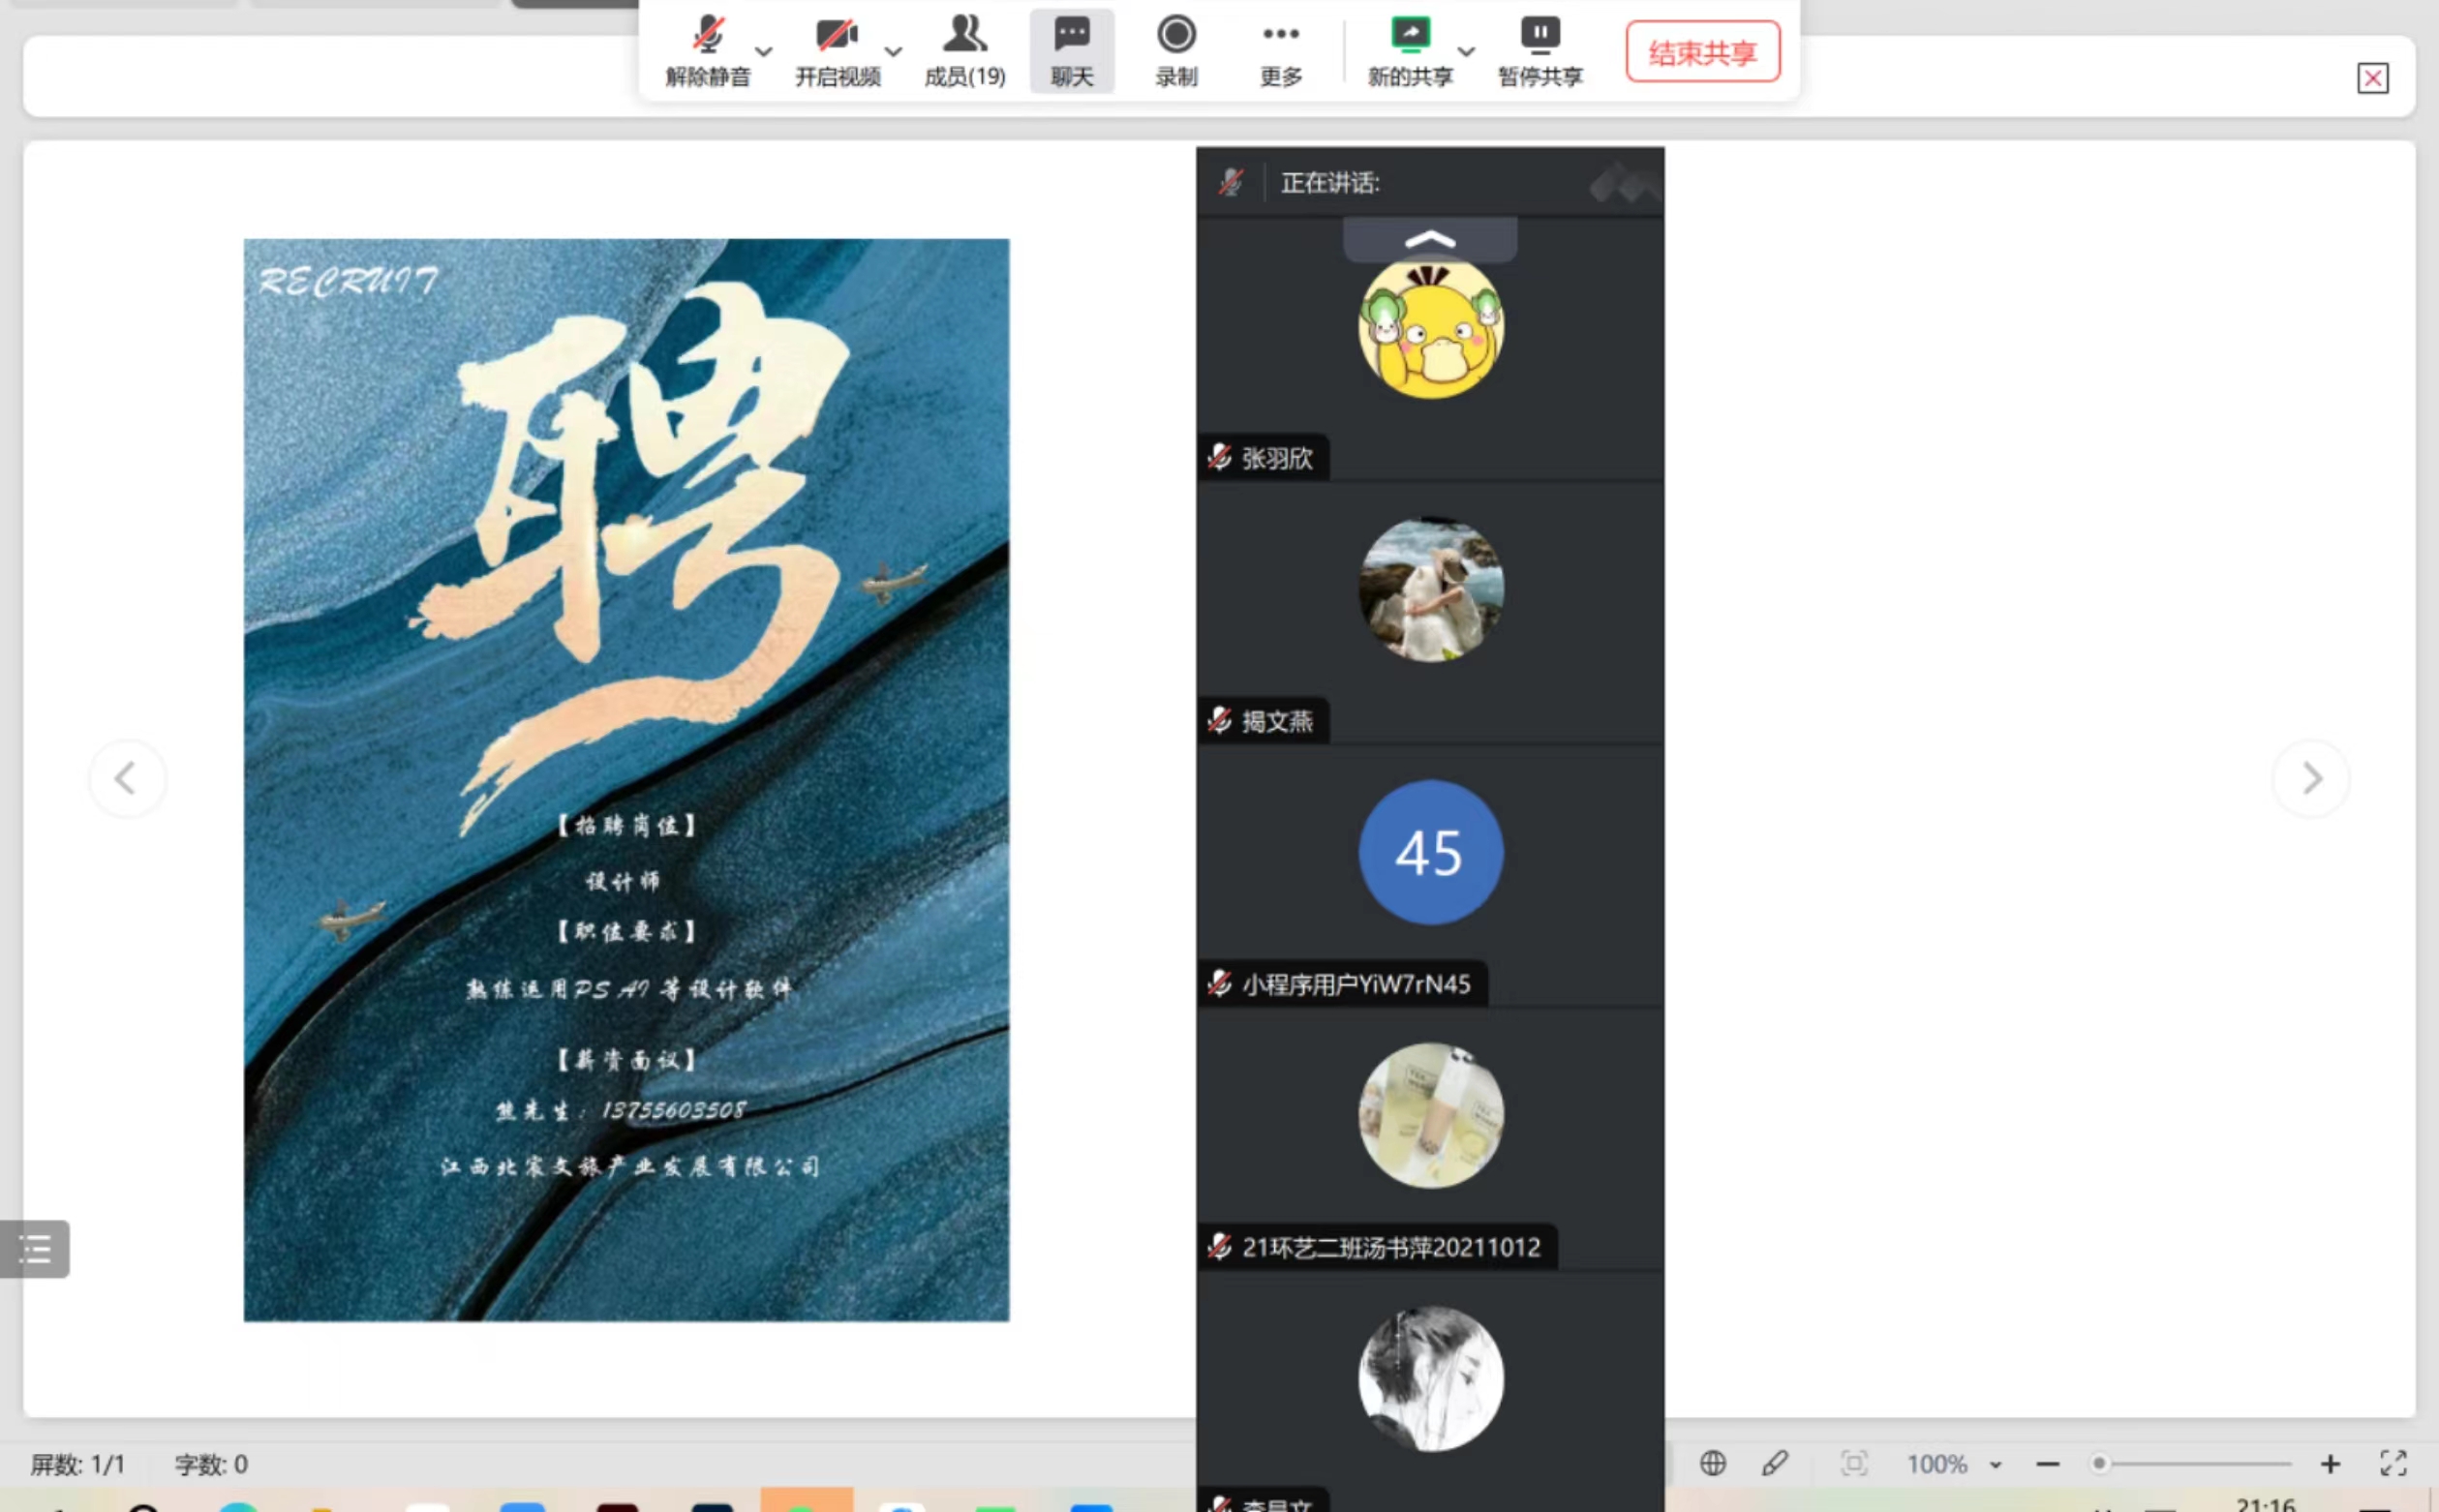Click the globe icon in status bar

(x=1712, y=1463)
